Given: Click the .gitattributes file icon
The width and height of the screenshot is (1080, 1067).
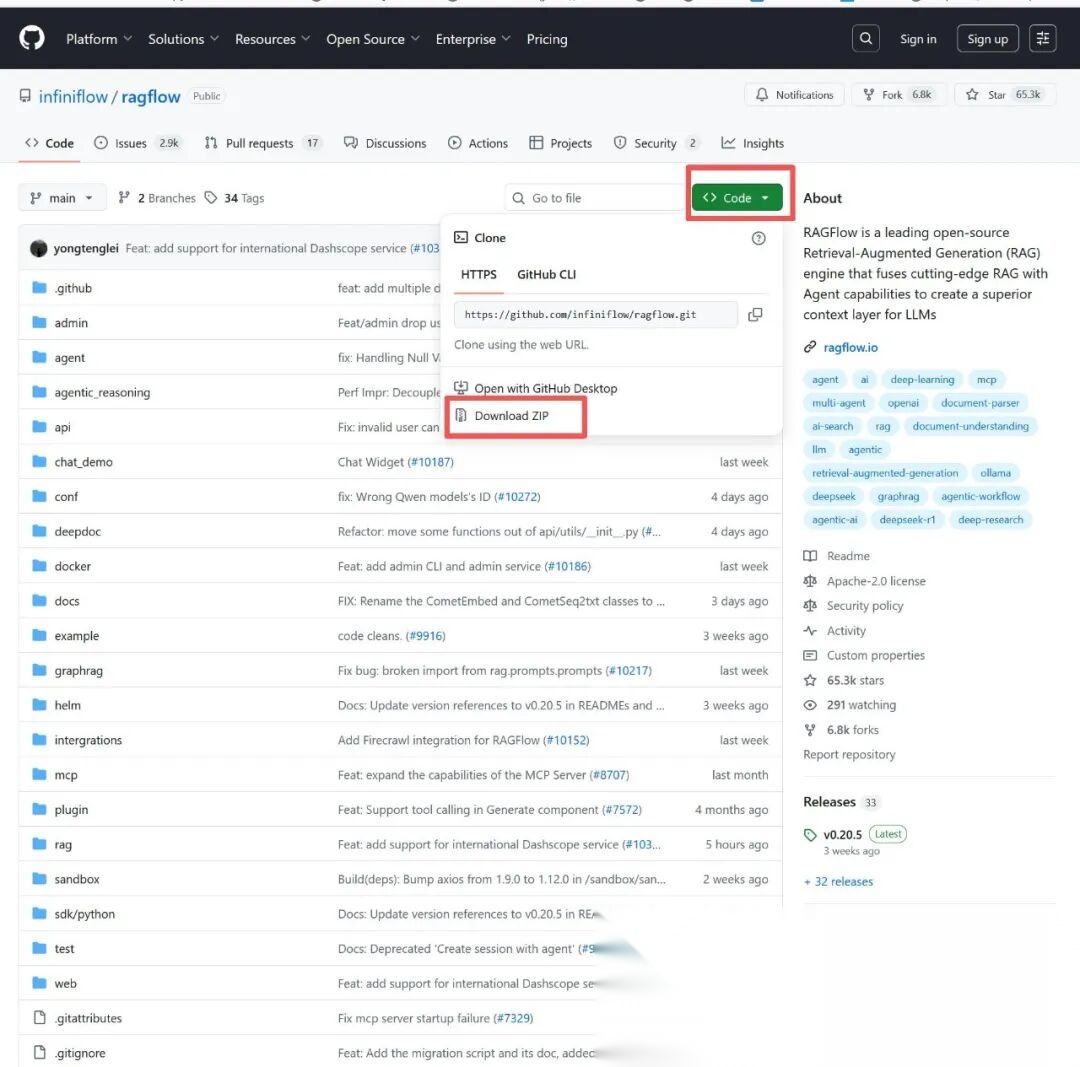Looking at the screenshot, I should click(39, 1018).
